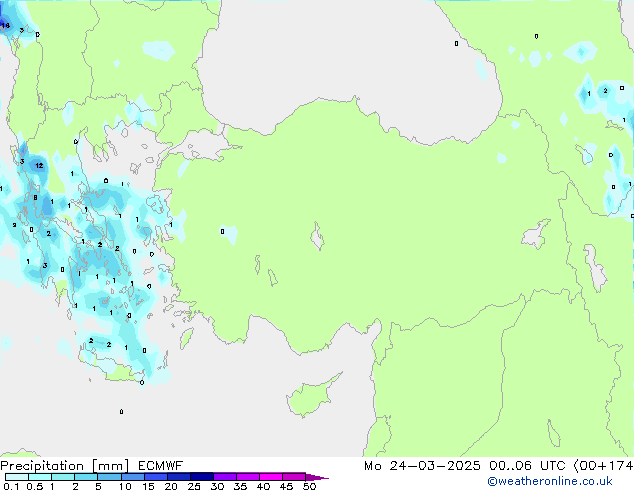The width and height of the screenshot is (634, 490).
Task: Click the "25" legend scale label
Action: [194, 486]
